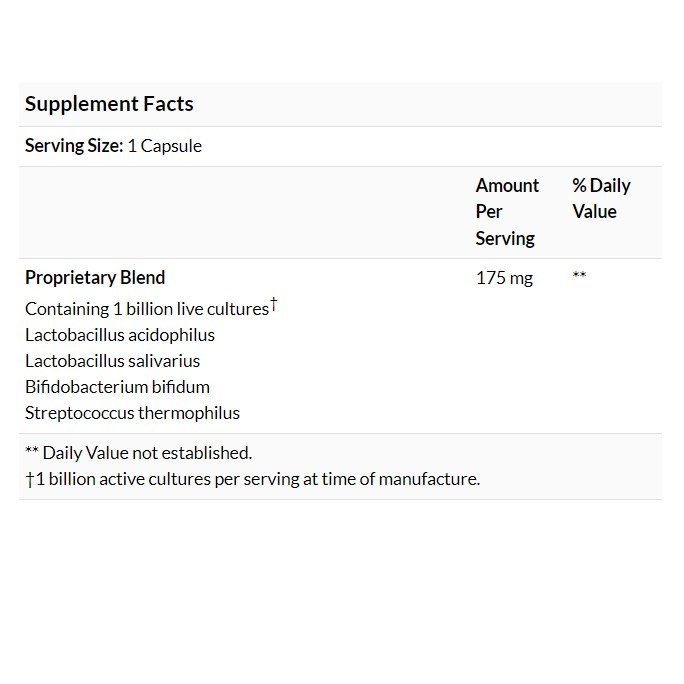Image resolution: width=684 pixels, height=684 pixels.
Task: Click the Supplement Facts heading
Action: coord(109,104)
